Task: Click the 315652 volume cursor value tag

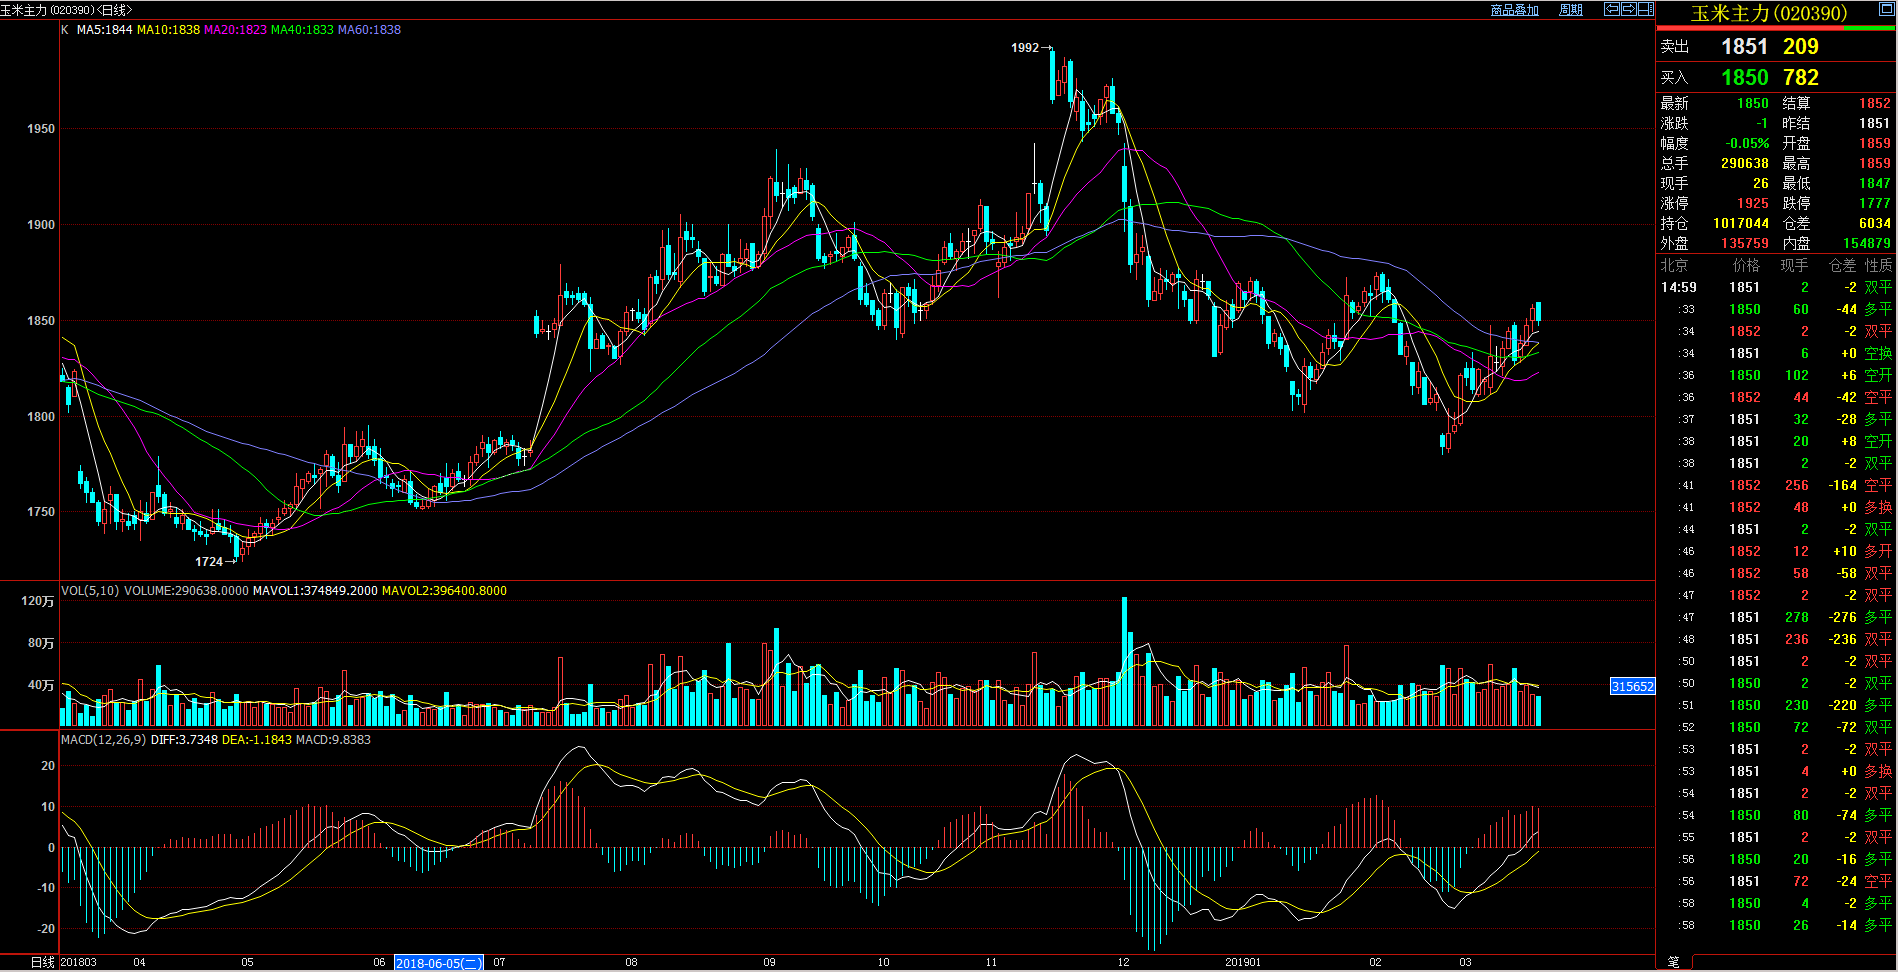Action: [x=1632, y=686]
